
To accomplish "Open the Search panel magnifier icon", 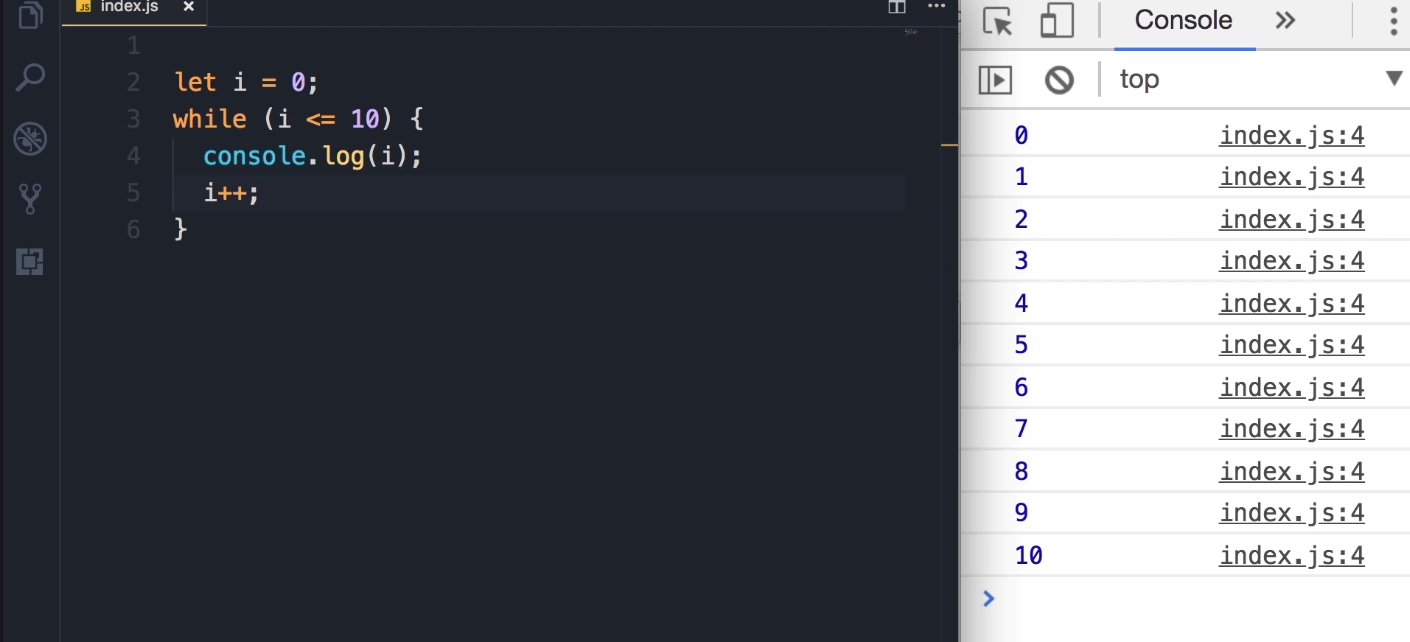I will pyautogui.click(x=31, y=77).
